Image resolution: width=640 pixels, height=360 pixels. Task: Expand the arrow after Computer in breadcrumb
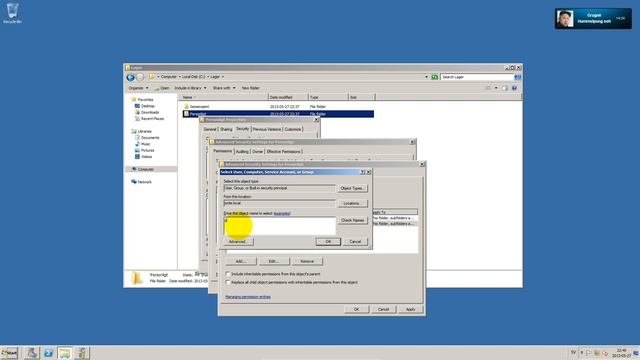(x=180, y=77)
